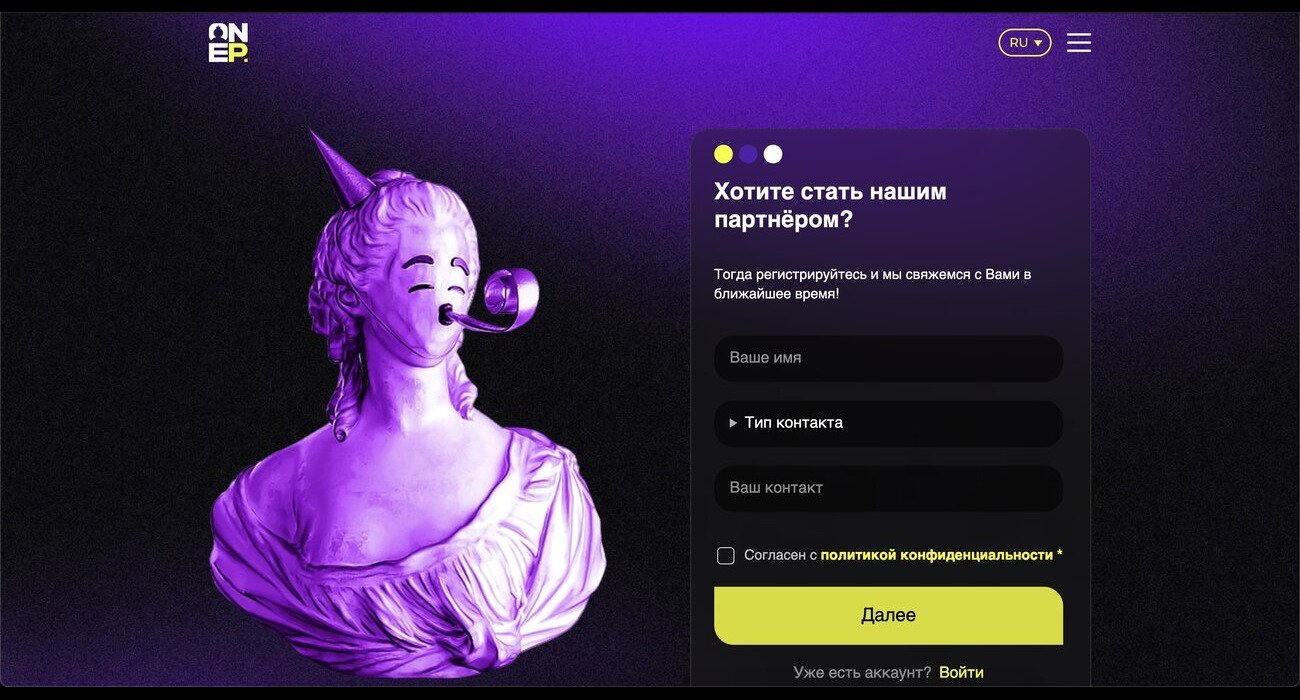
Task: Tick the privacy policy consent checkbox
Action: pyautogui.click(x=726, y=555)
